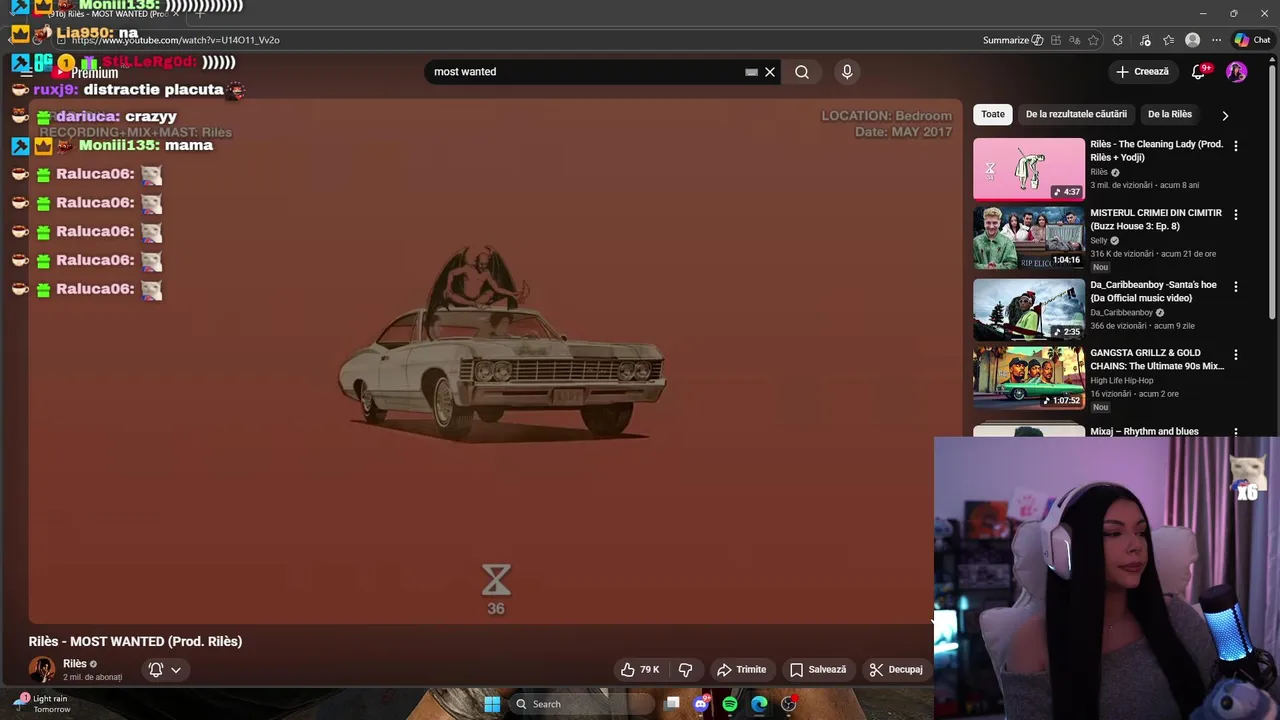
Task: Click 'Mixaj – Rhythm and blues' title
Action: tap(1144, 432)
